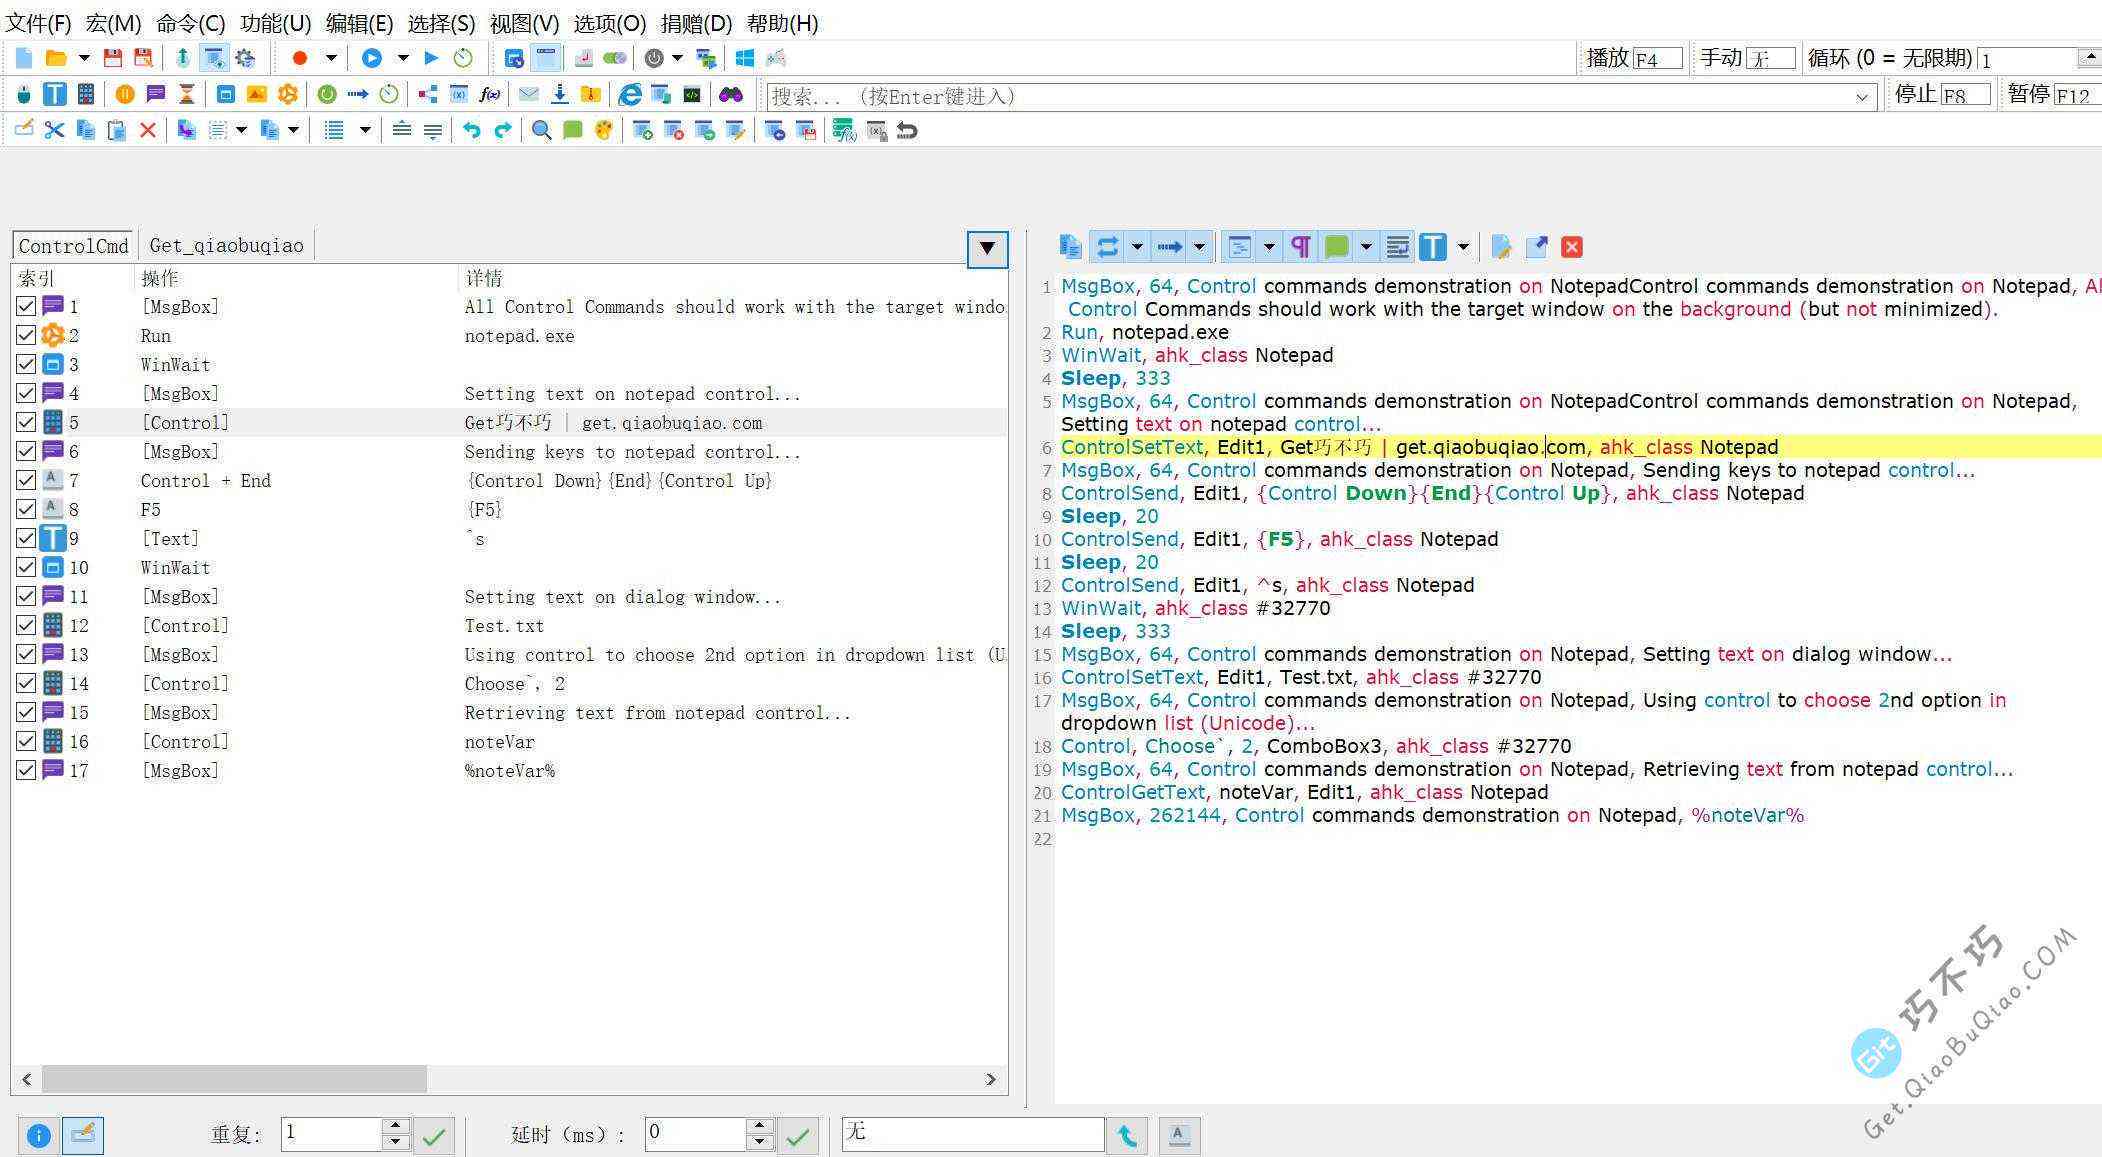
Task: Open the 命令(C) menu
Action: pyautogui.click(x=190, y=23)
